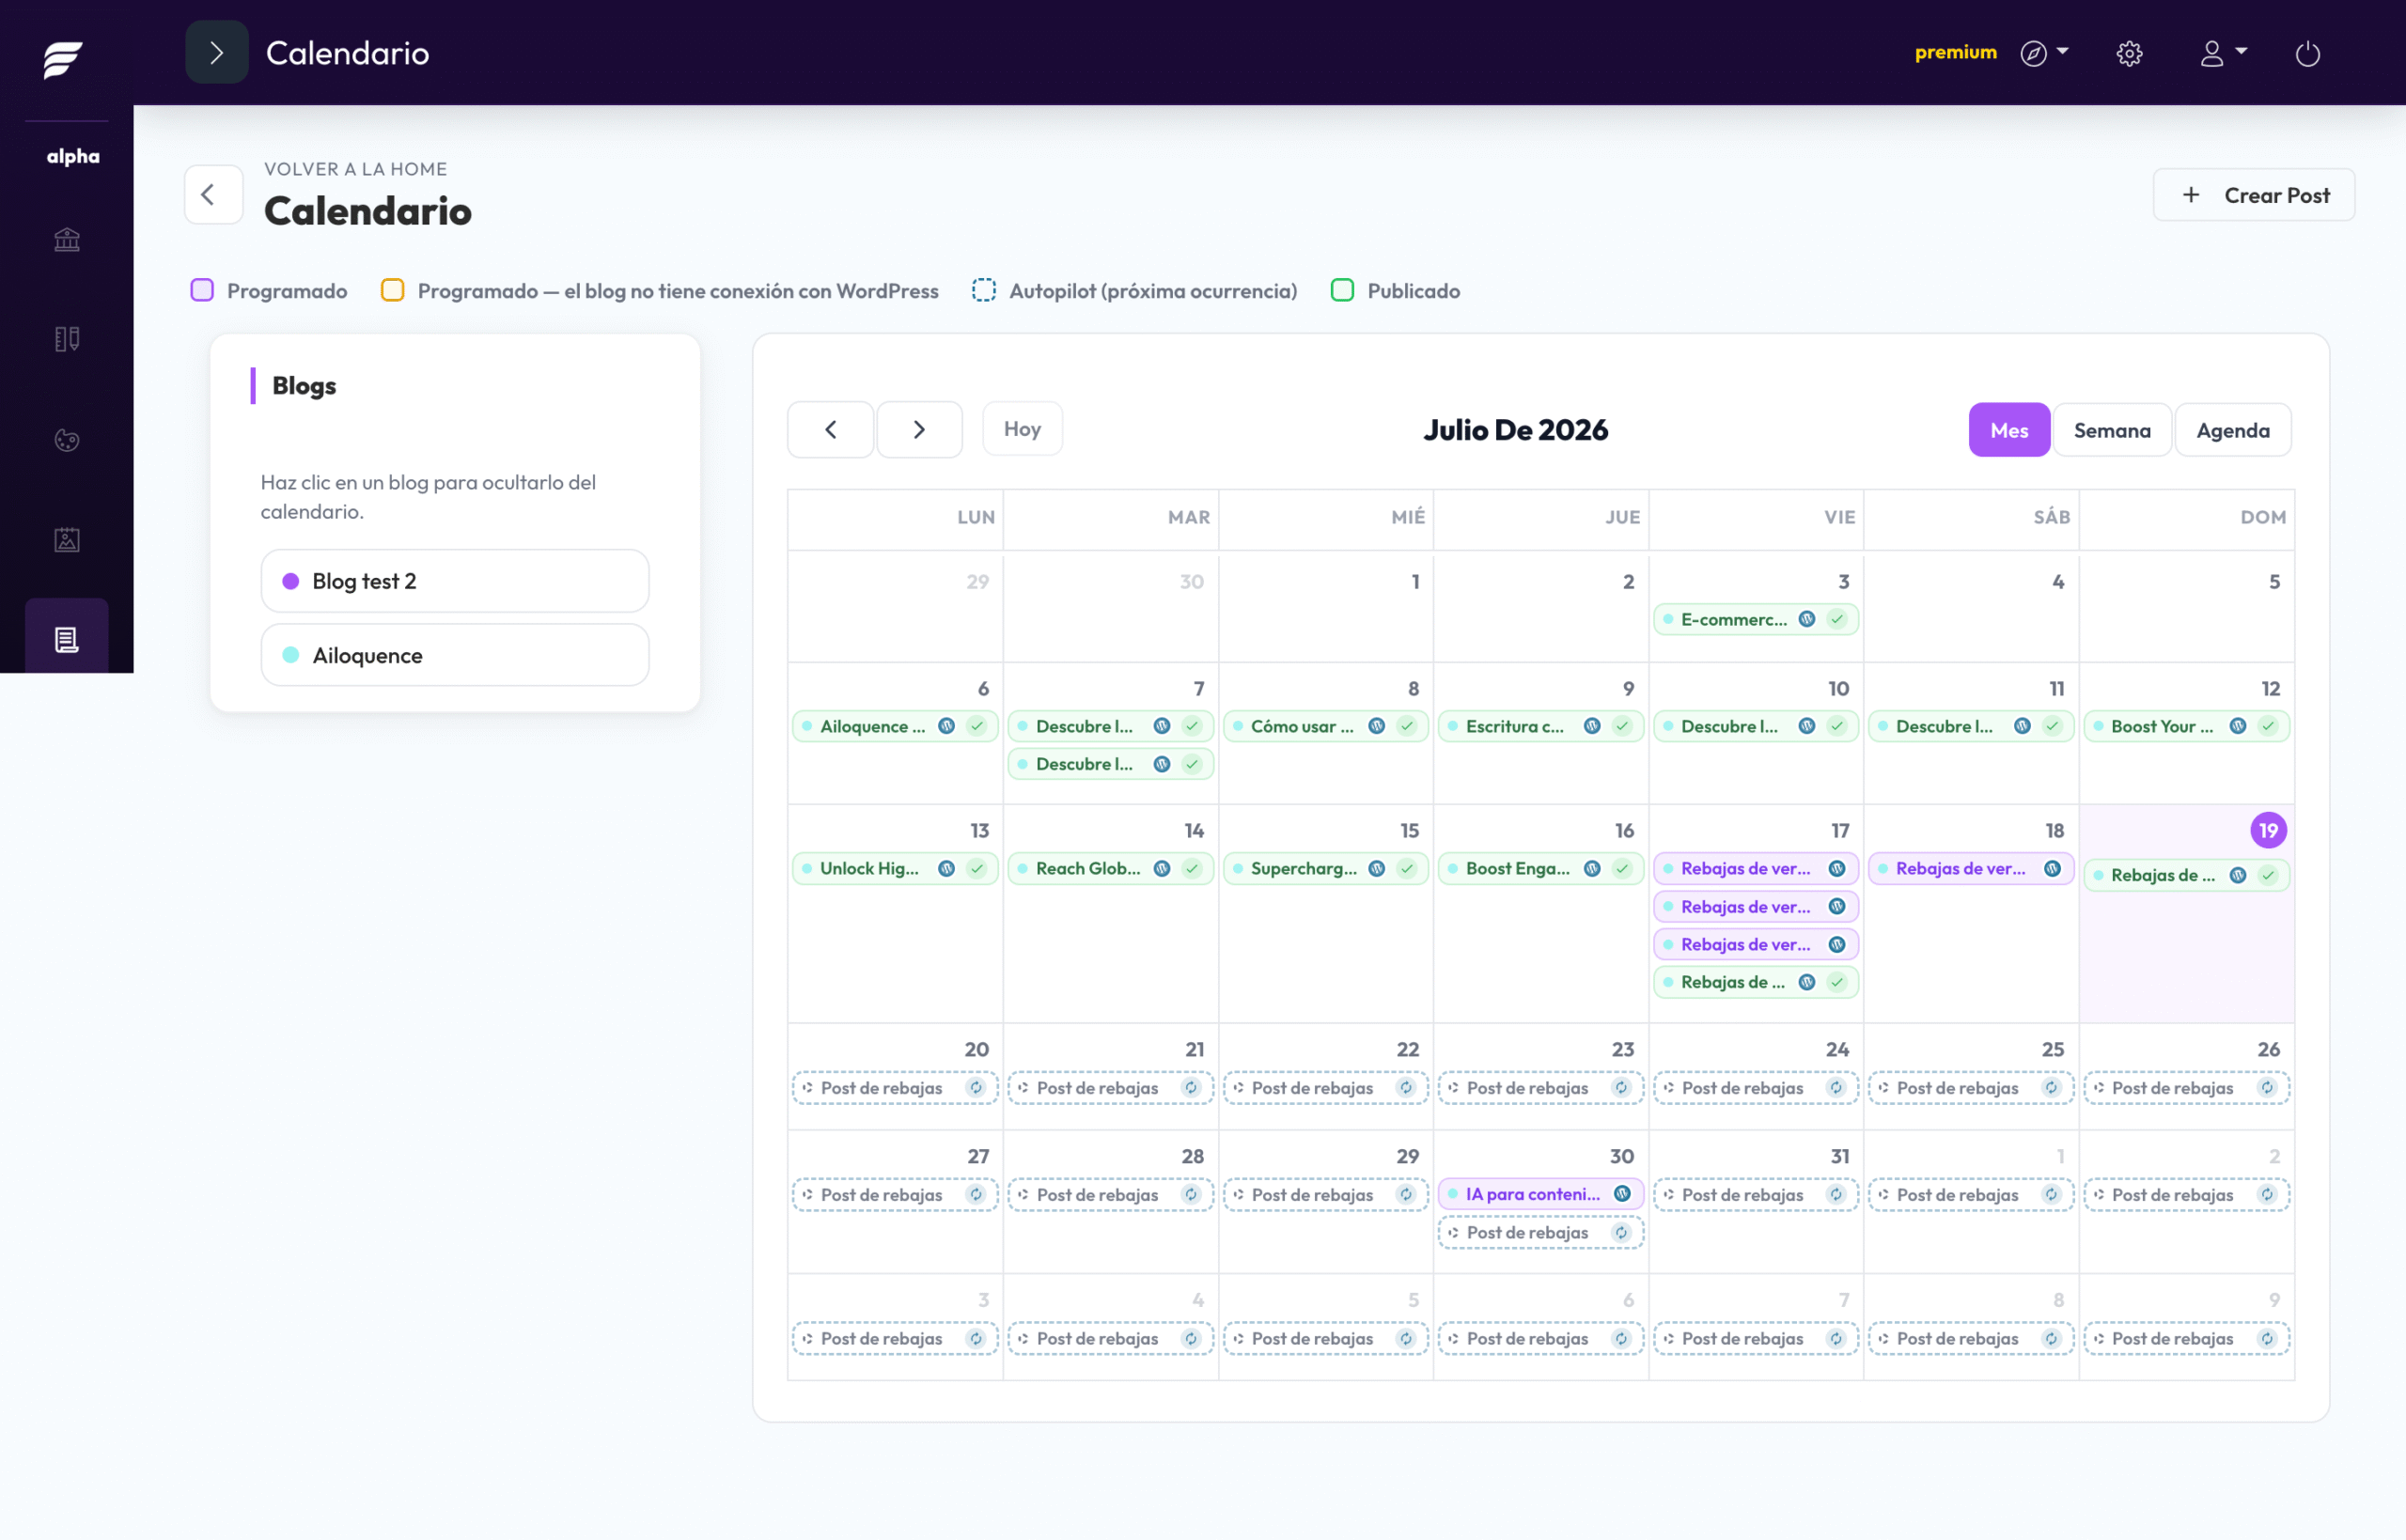Open the IA para conteni... scheduled post
The image size is (2406, 1540).
(1540, 1194)
